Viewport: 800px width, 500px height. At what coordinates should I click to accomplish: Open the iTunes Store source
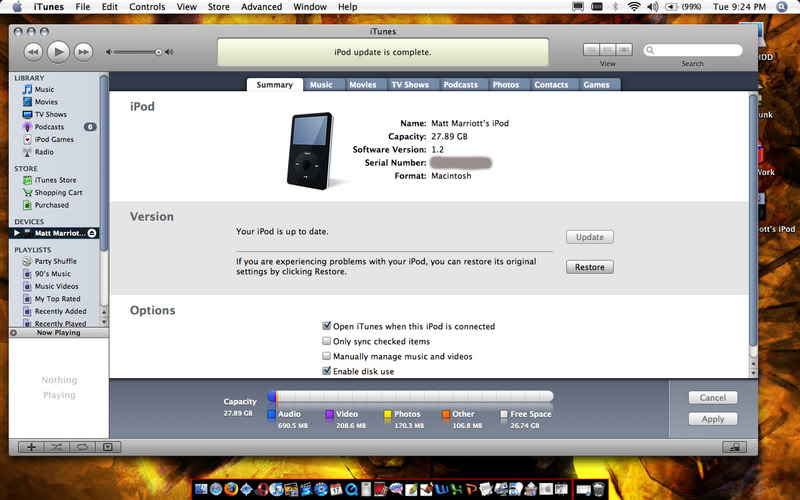click(55, 180)
